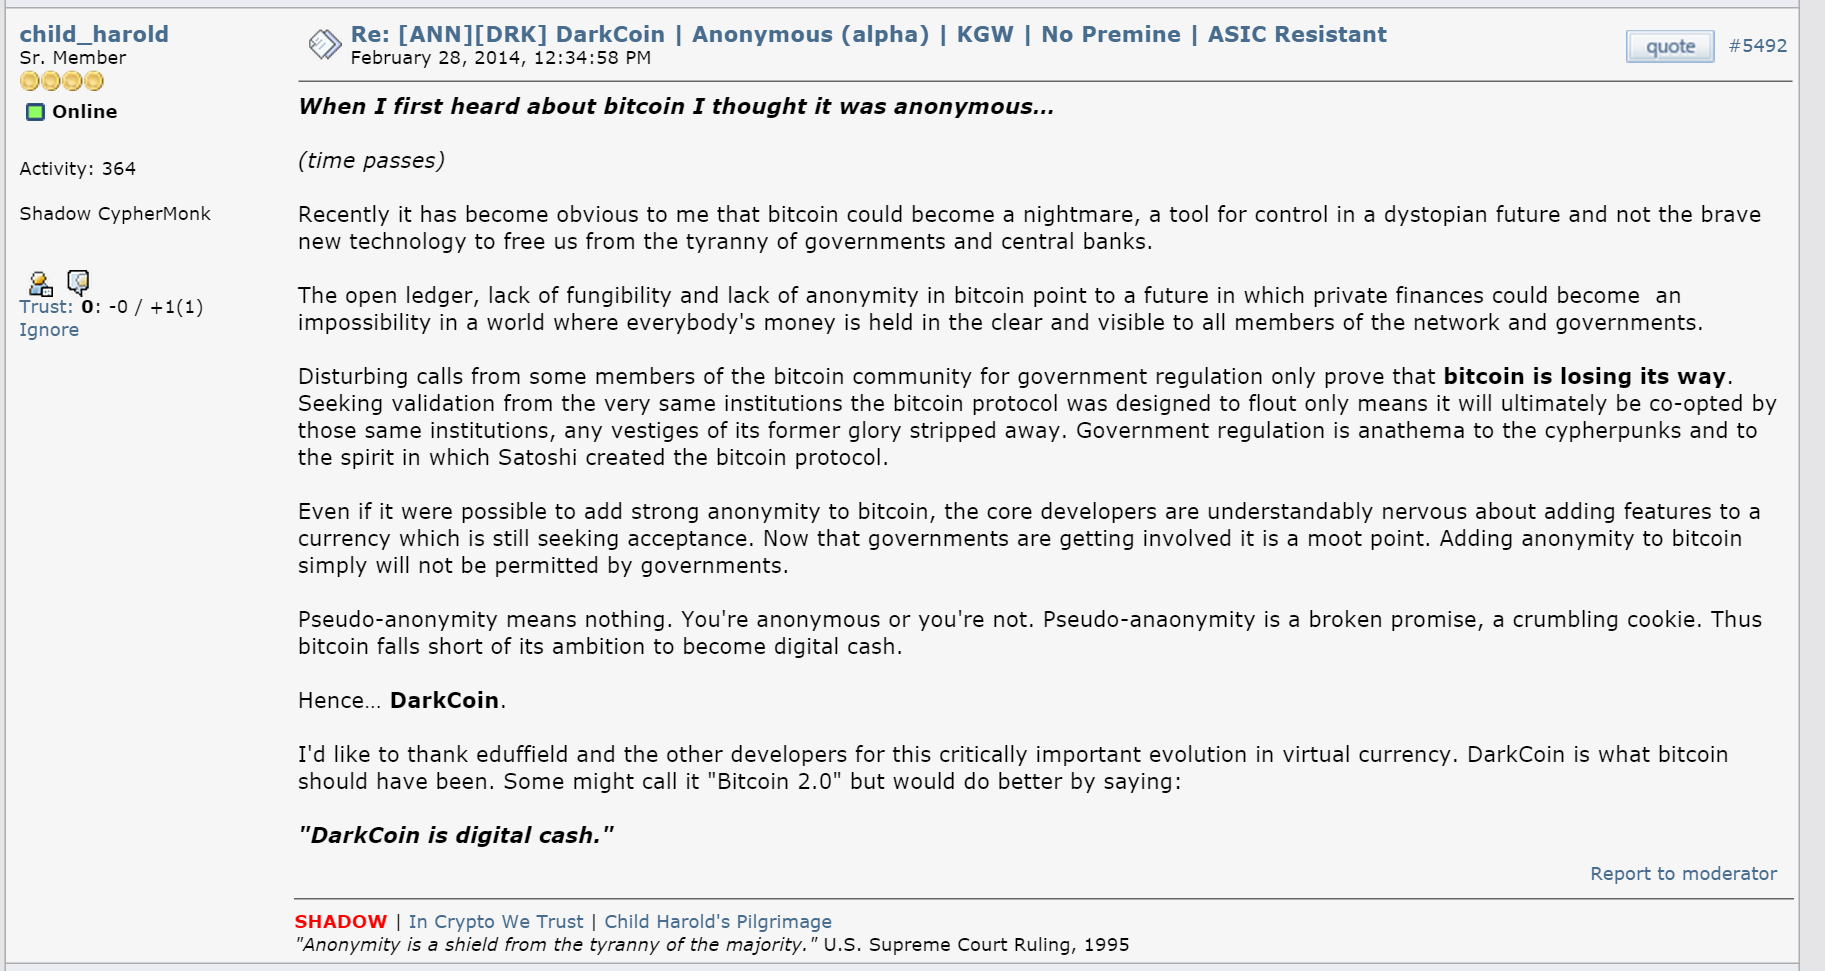Open the red SHADOW signature link
The width and height of the screenshot is (1825, 971).
coord(340,922)
